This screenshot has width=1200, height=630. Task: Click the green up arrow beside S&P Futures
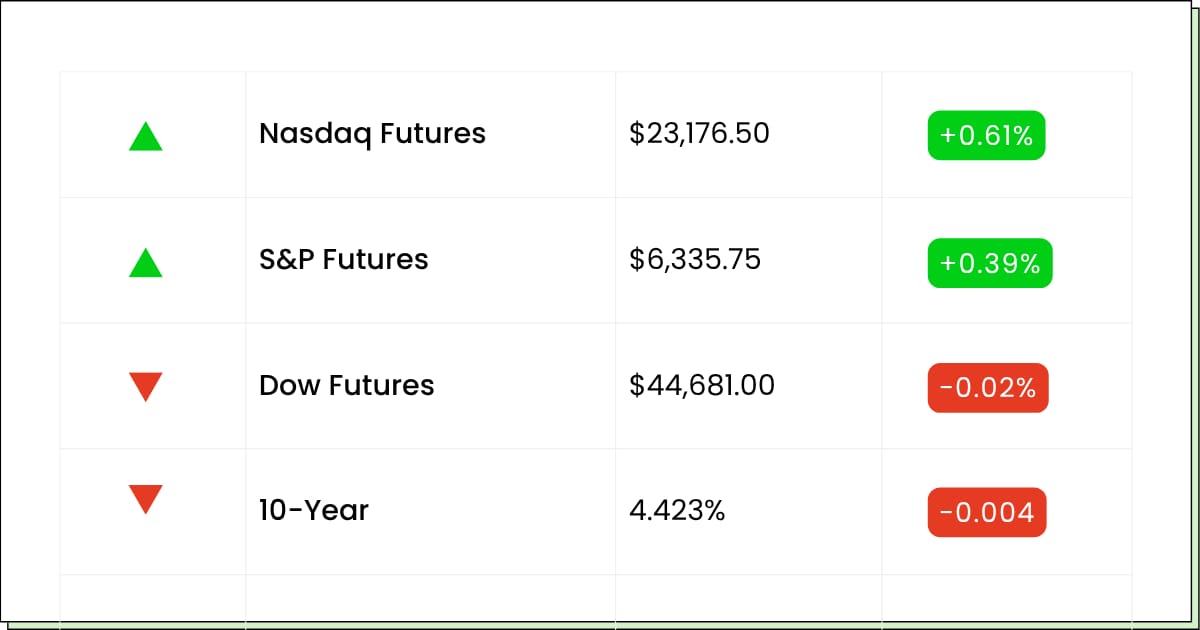pos(146,262)
